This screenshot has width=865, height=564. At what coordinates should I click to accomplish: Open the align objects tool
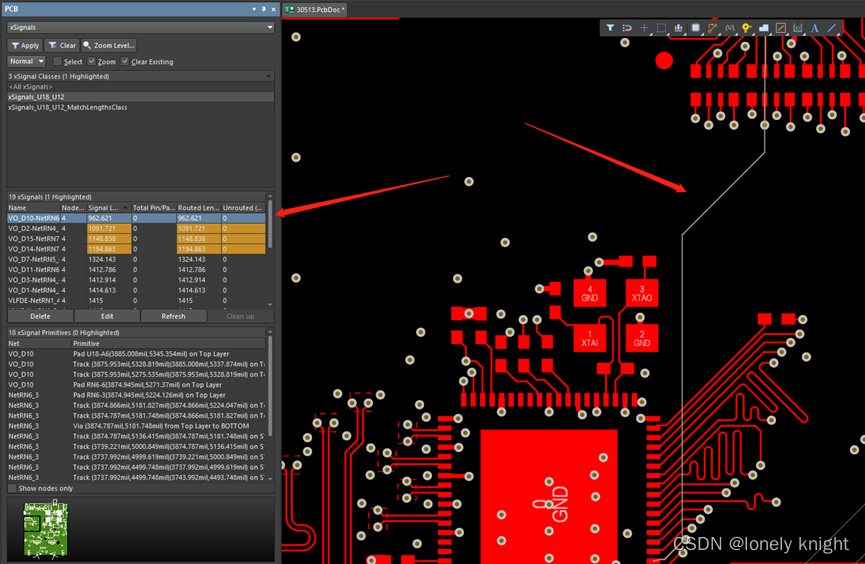tap(679, 28)
